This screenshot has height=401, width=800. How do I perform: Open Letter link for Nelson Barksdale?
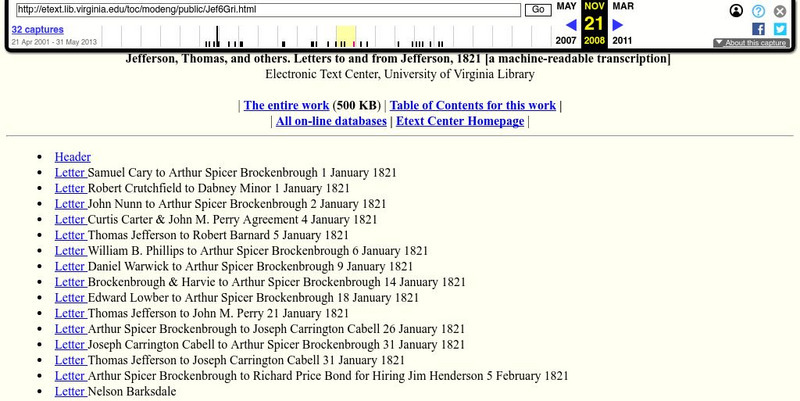point(71,391)
